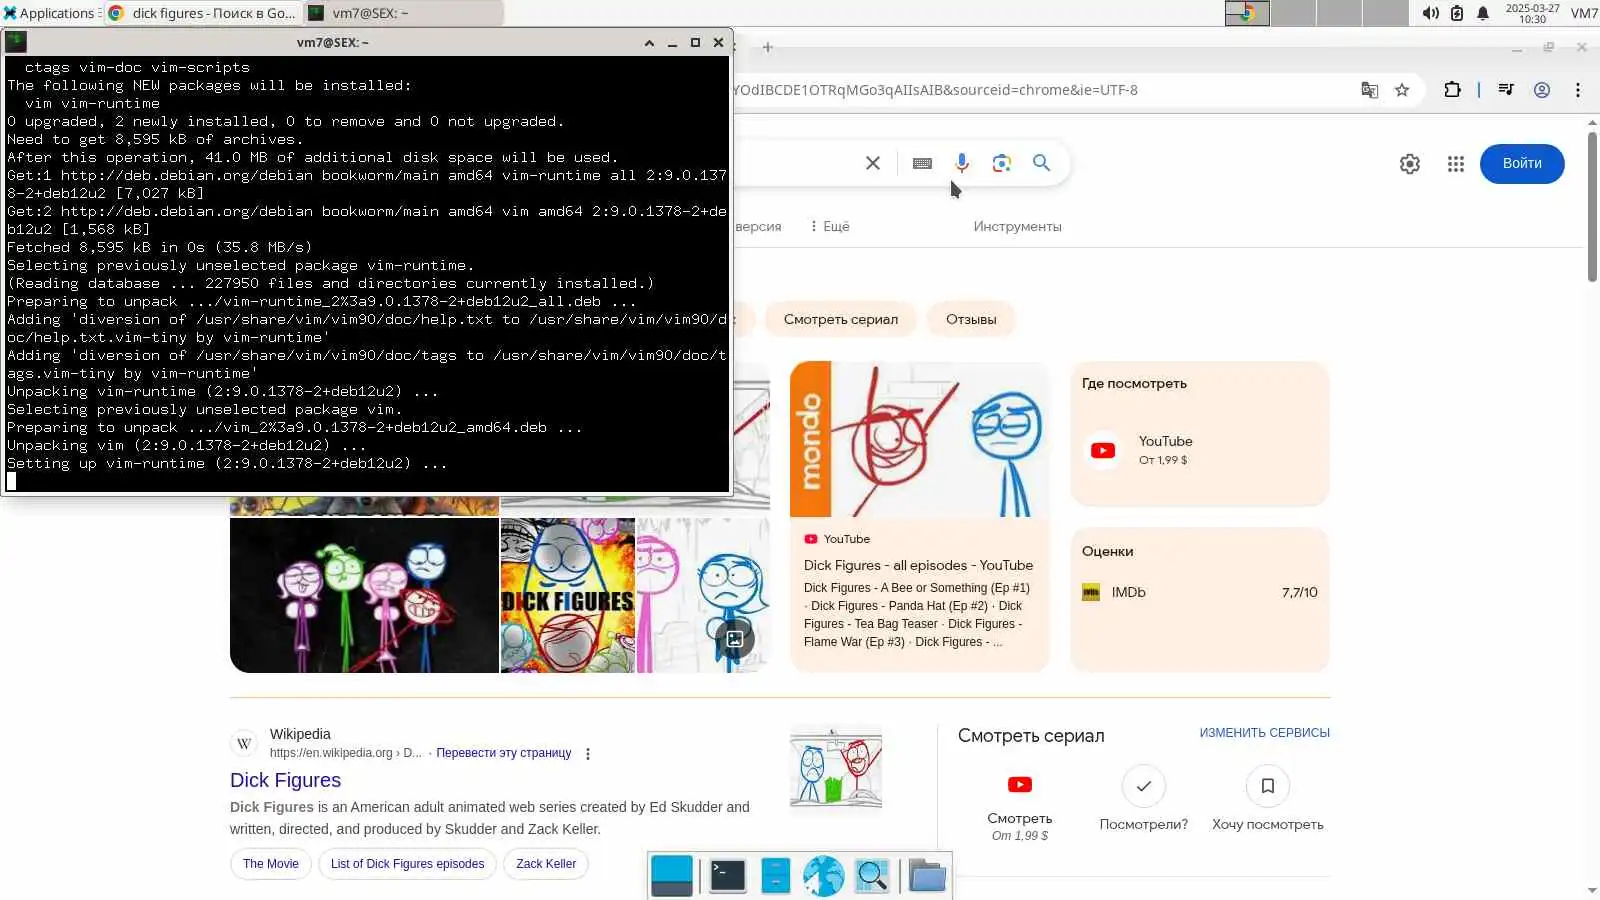
Task: Click the 'Zack Keller' chip
Action: pos(546,864)
